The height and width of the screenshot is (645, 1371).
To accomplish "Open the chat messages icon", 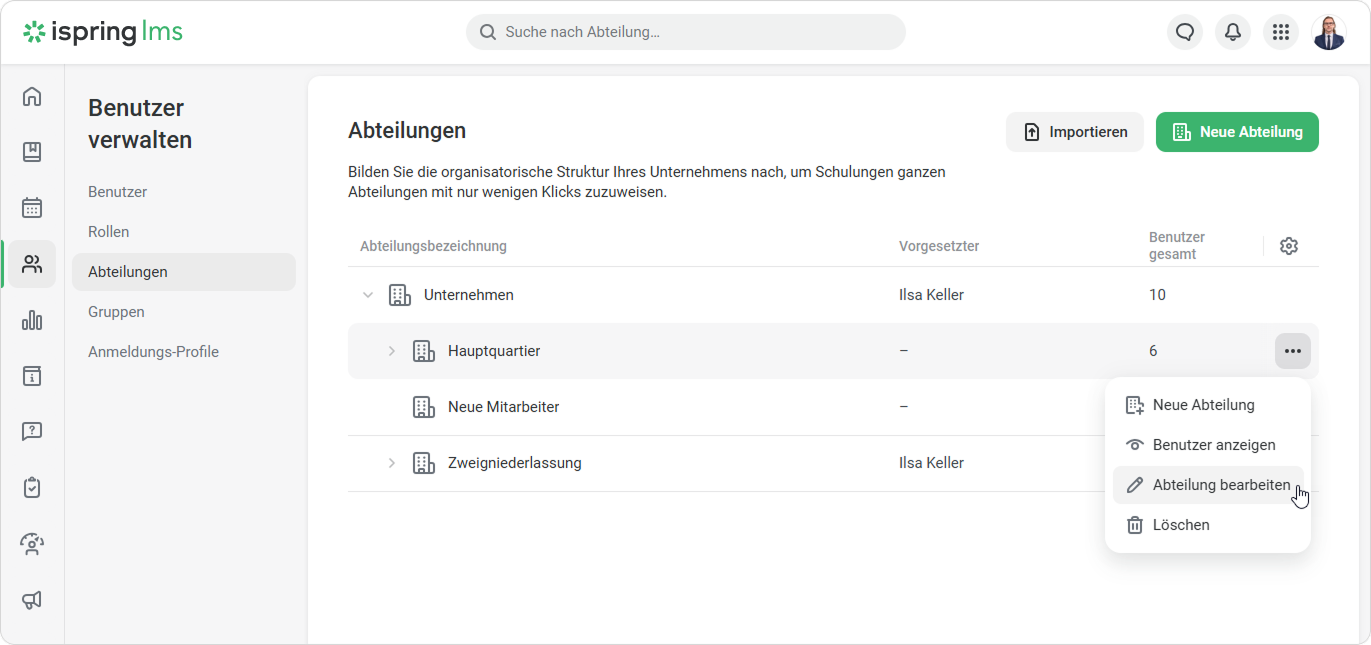I will (x=1185, y=32).
